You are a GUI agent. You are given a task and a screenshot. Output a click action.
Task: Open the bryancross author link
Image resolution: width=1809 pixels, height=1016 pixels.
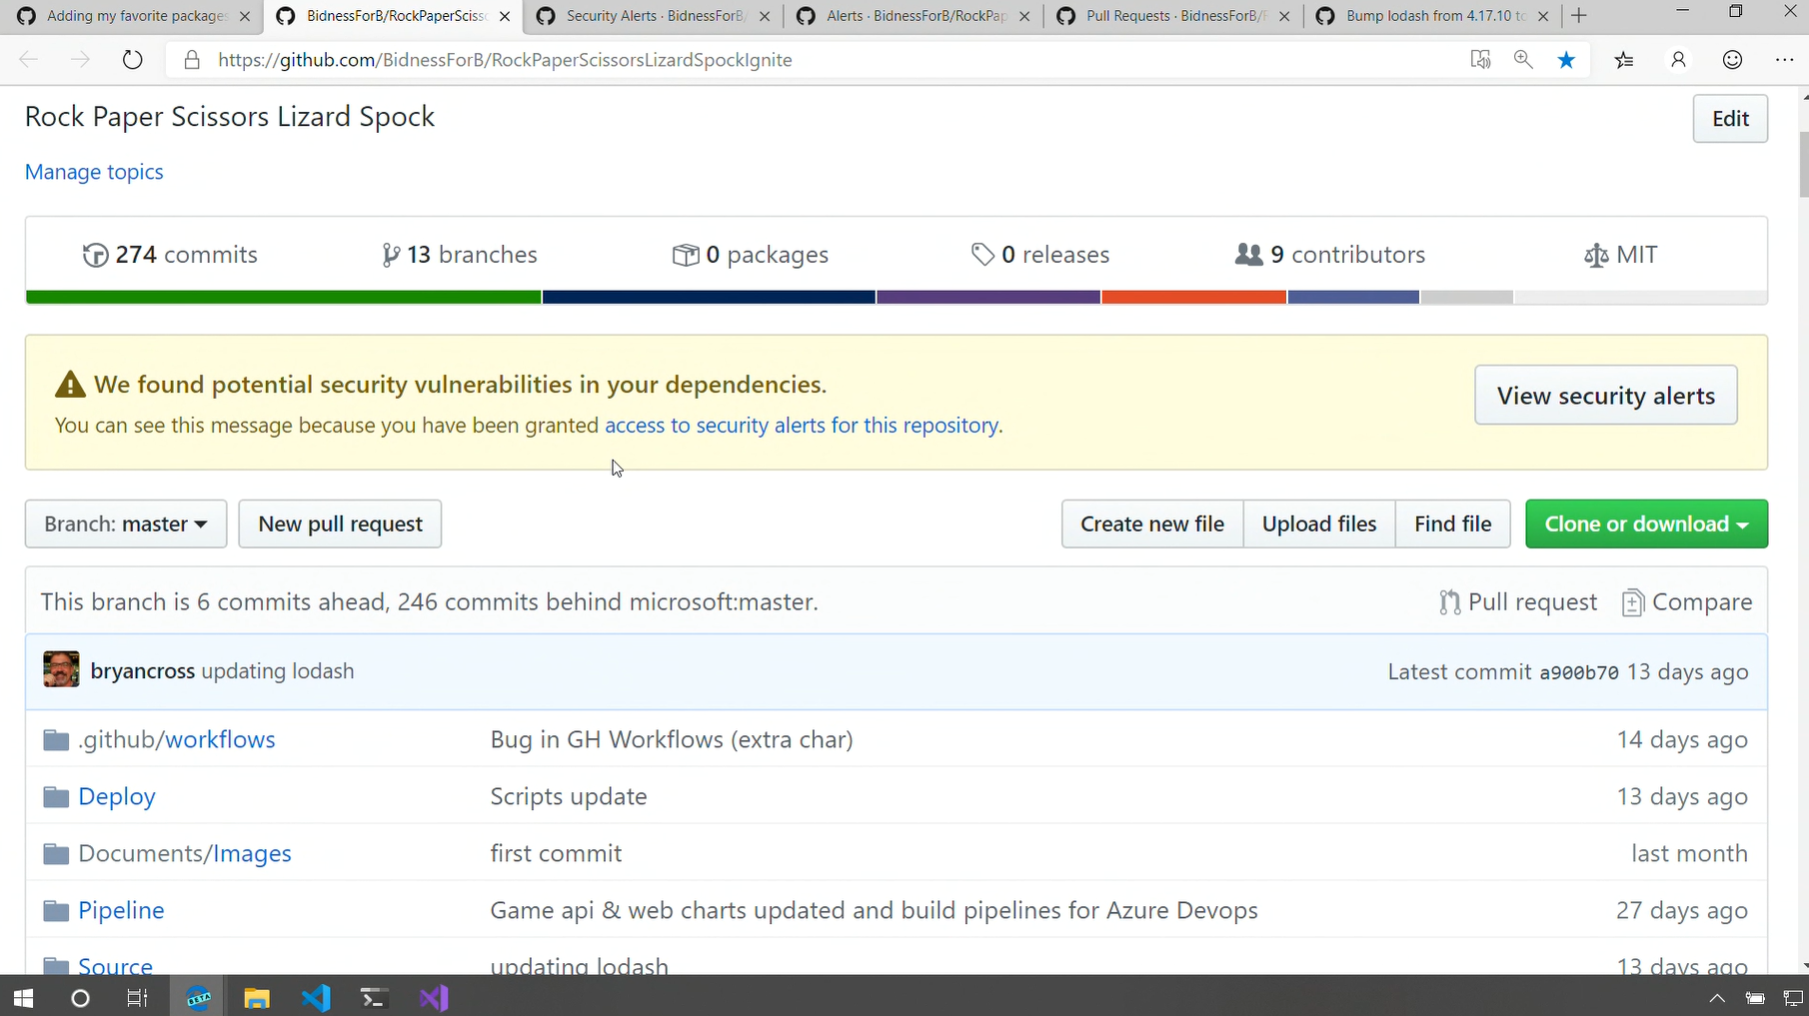tap(142, 671)
